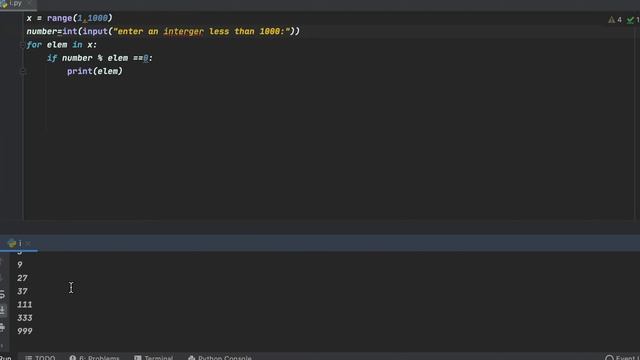The width and height of the screenshot is (640, 360).
Task: Click the scroll to end icon
Action: 2,311
